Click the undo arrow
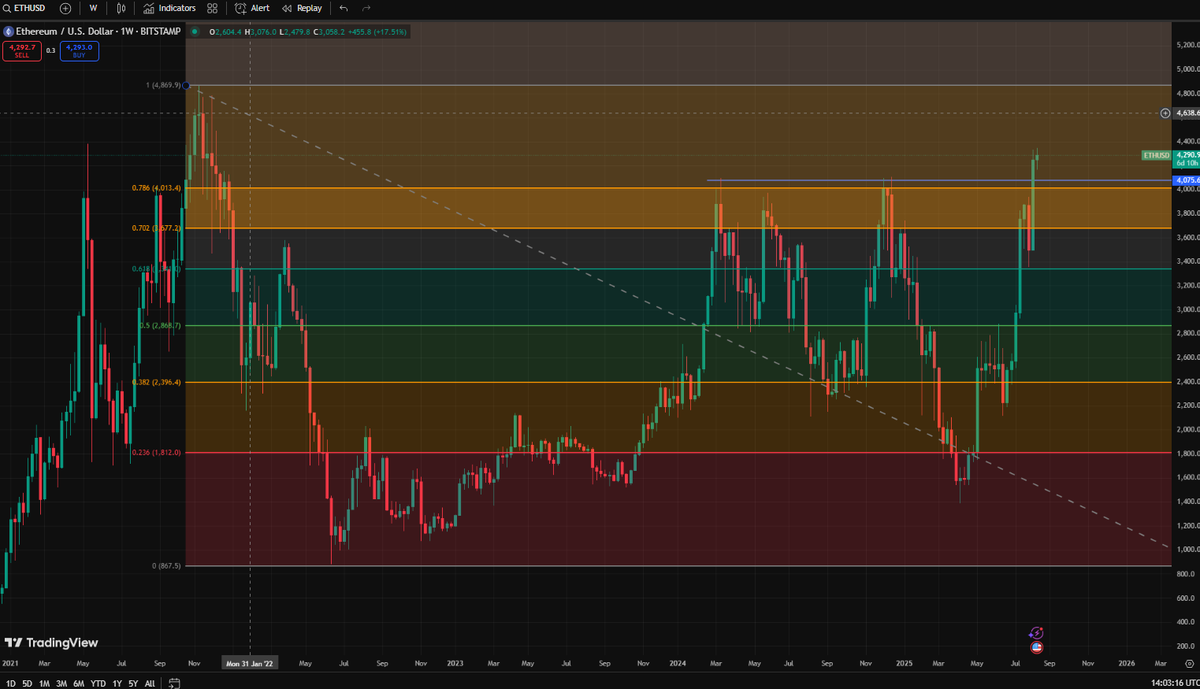Viewport: 1200px width, 689px height. [x=344, y=8]
